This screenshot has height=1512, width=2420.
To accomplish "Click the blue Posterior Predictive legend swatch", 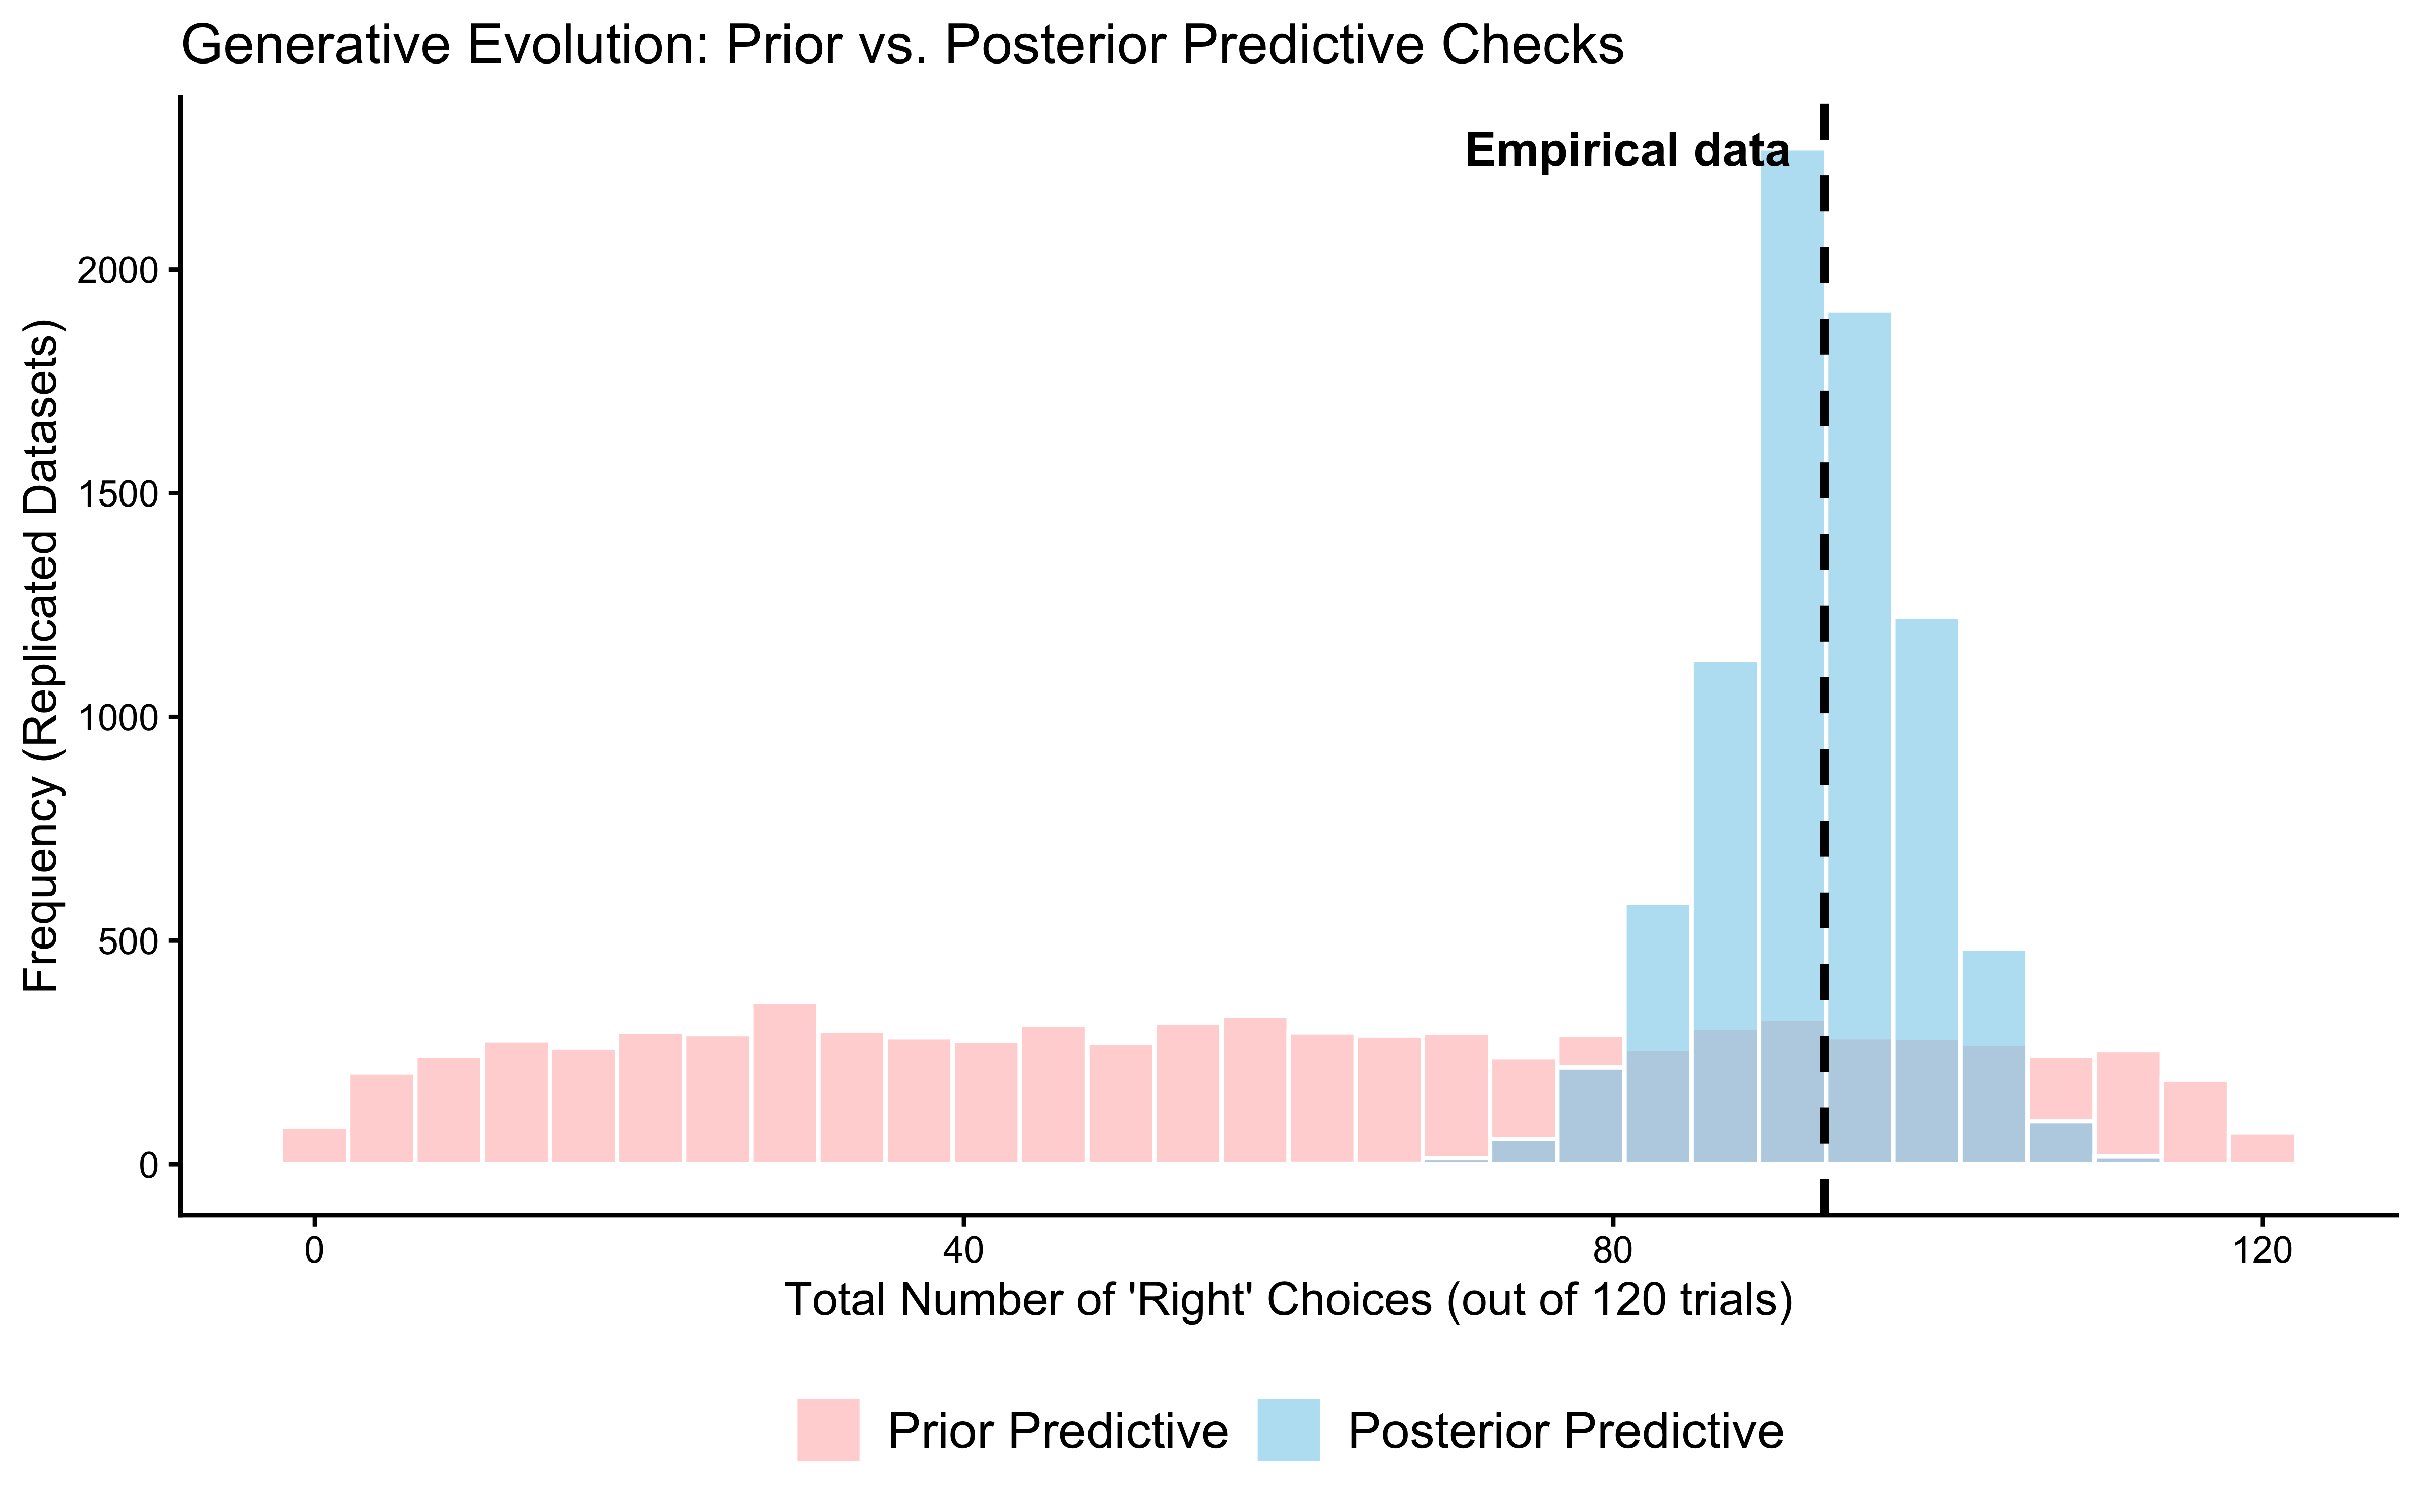I will [x=1288, y=1429].
